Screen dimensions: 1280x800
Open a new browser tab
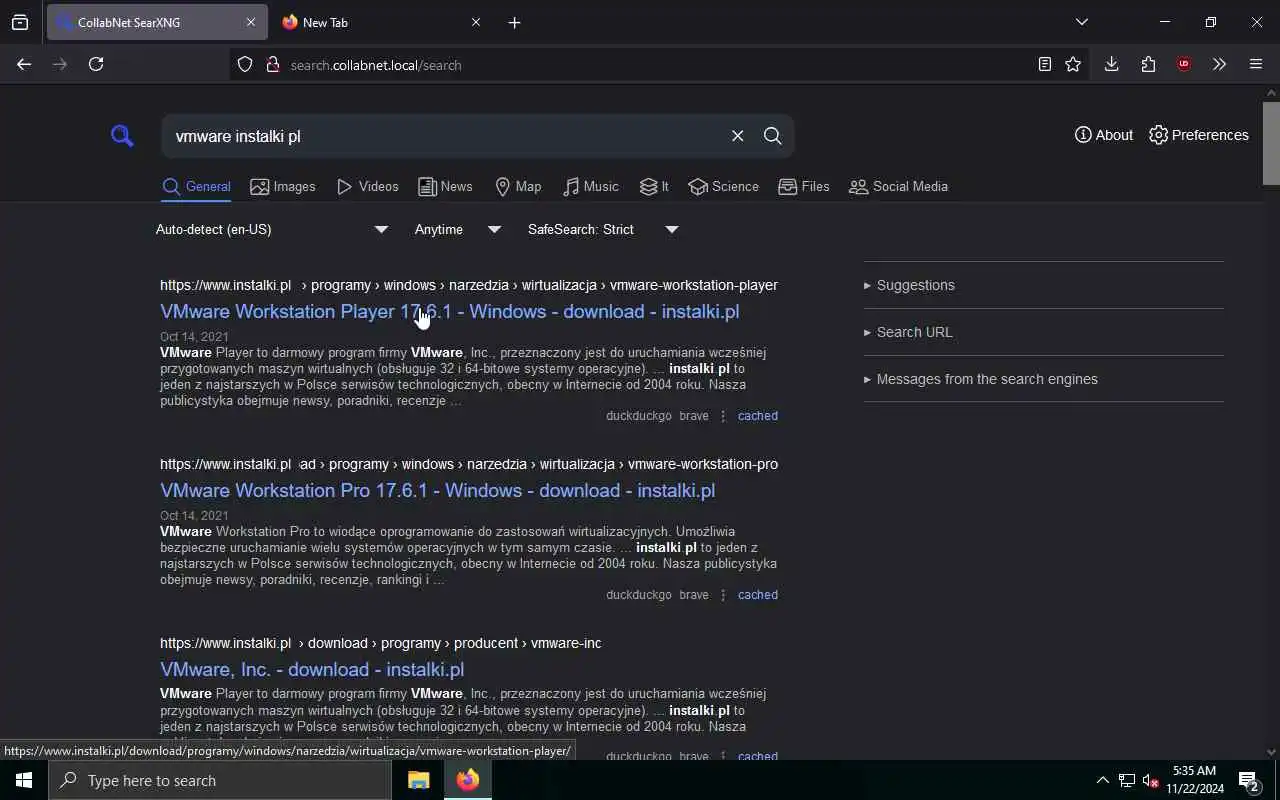[x=514, y=22]
